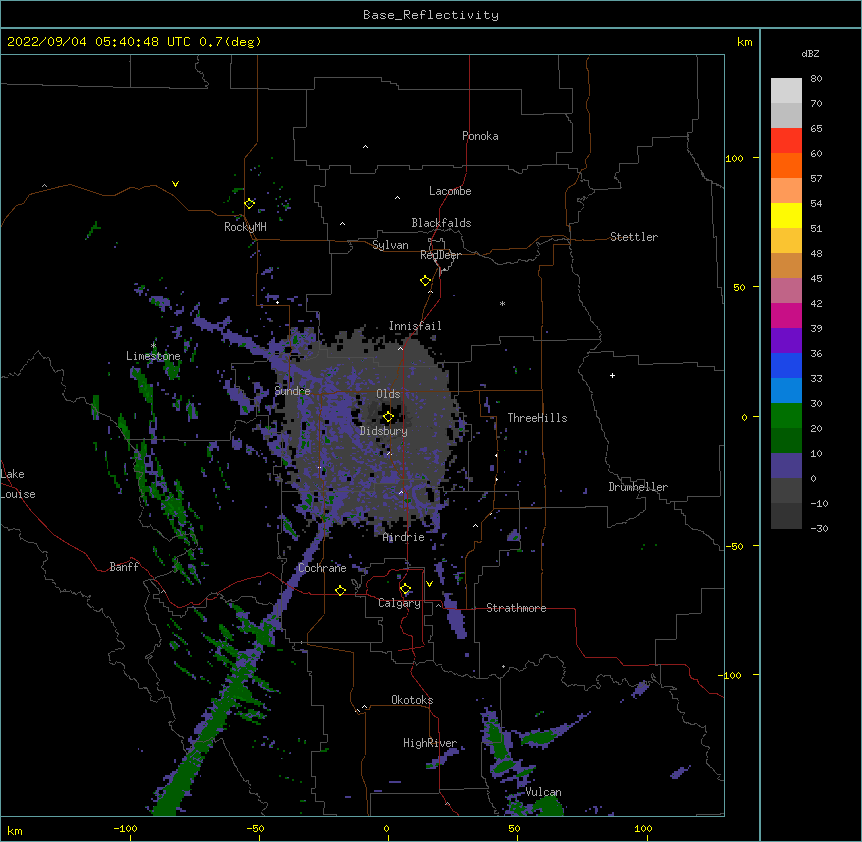Select the Sylvan label
The width and height of the screenshot is (862, 842).
(390, 245)
